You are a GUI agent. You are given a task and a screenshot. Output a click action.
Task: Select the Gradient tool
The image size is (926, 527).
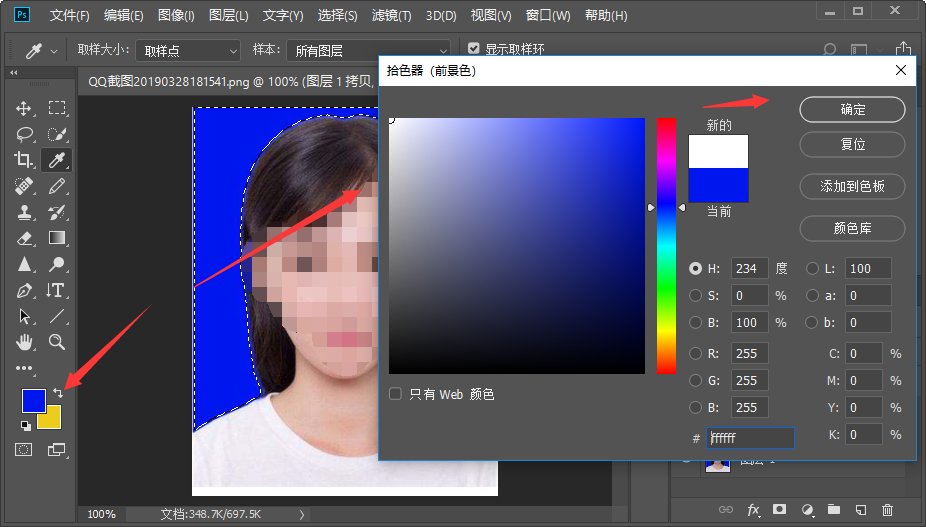tap(57, 238)
